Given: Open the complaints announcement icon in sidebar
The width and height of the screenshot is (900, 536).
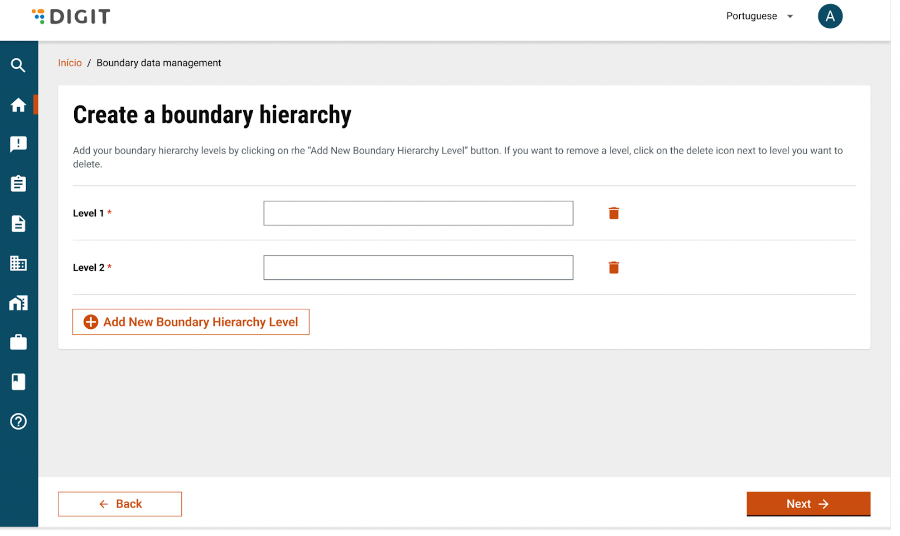Looking at the screenshot, I should (x=18, y=144).
